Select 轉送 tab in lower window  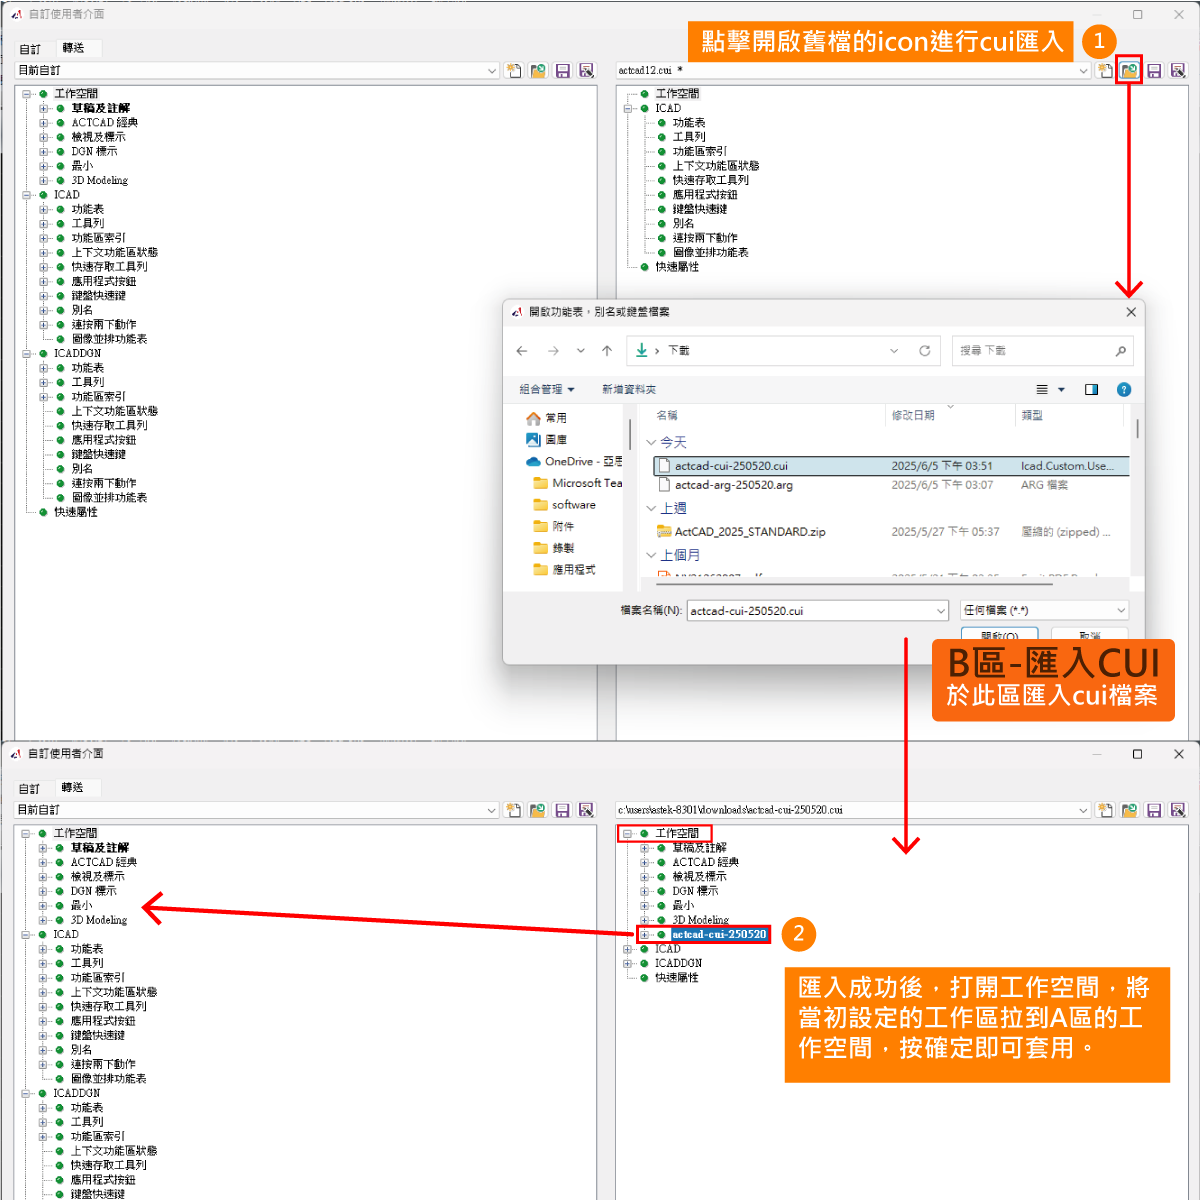coord(73,788)
